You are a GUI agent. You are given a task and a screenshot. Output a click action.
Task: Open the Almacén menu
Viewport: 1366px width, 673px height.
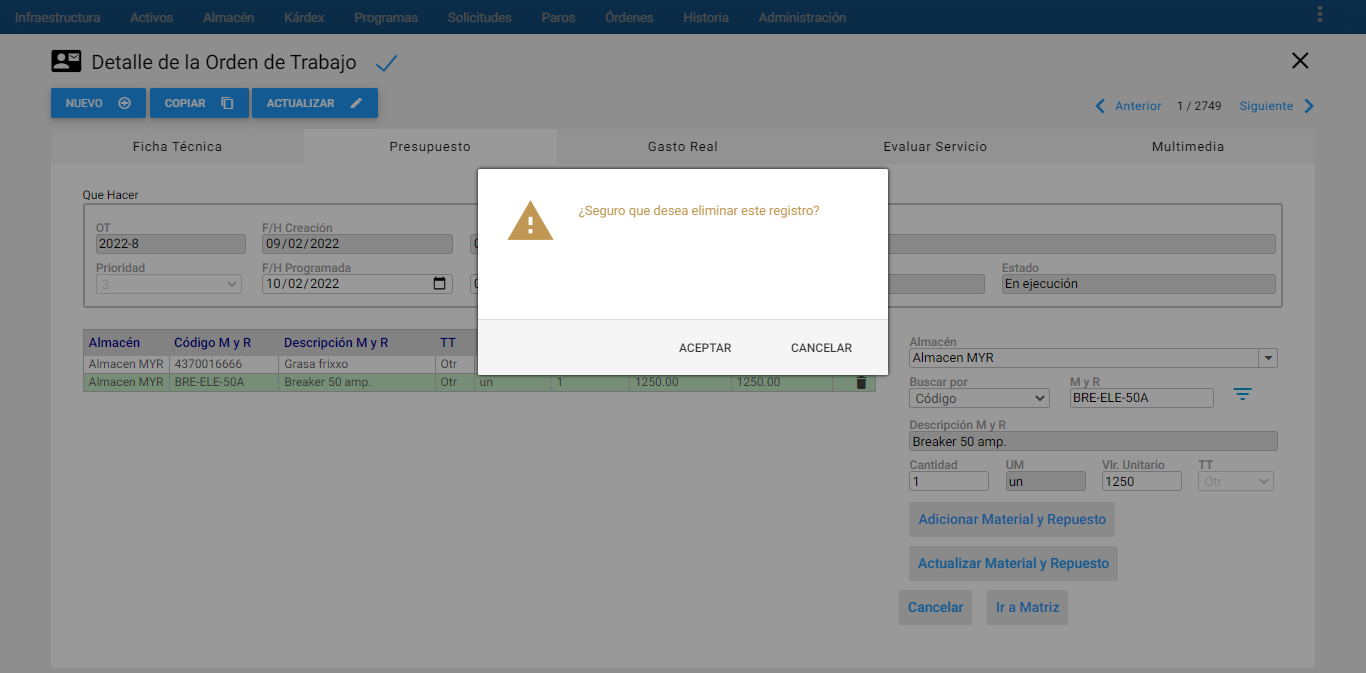(x=228, y=17)
